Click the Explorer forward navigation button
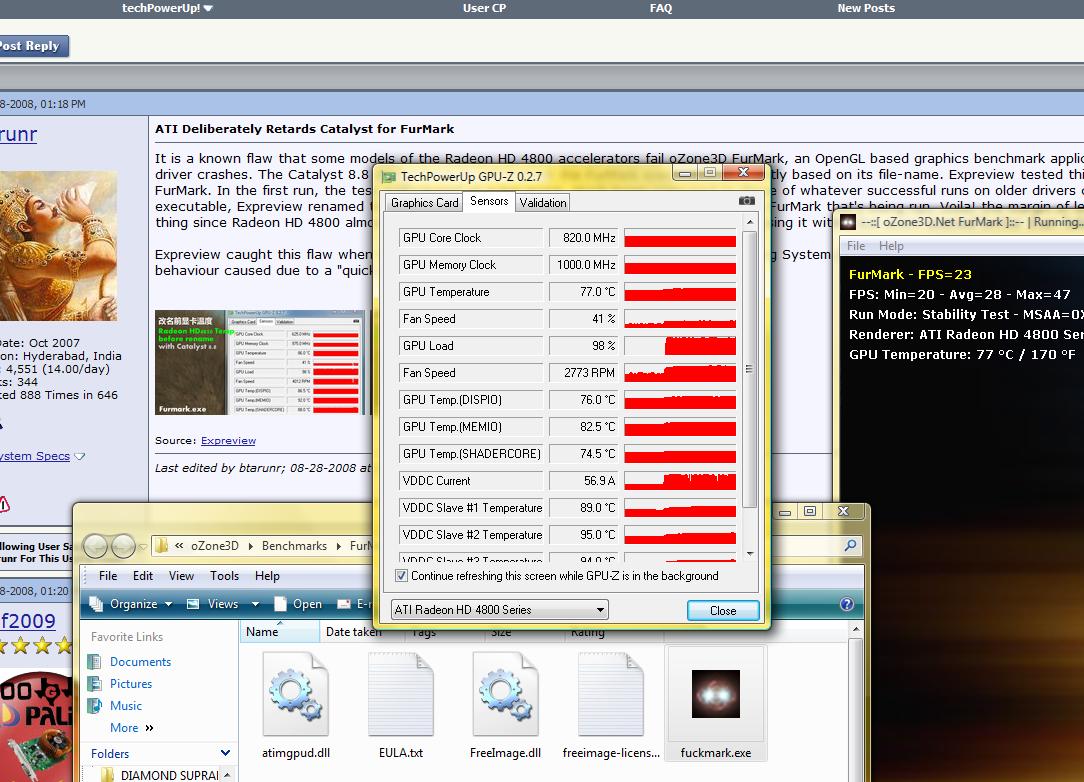This screenshot has width=1084, height=782. coord(123,546)
